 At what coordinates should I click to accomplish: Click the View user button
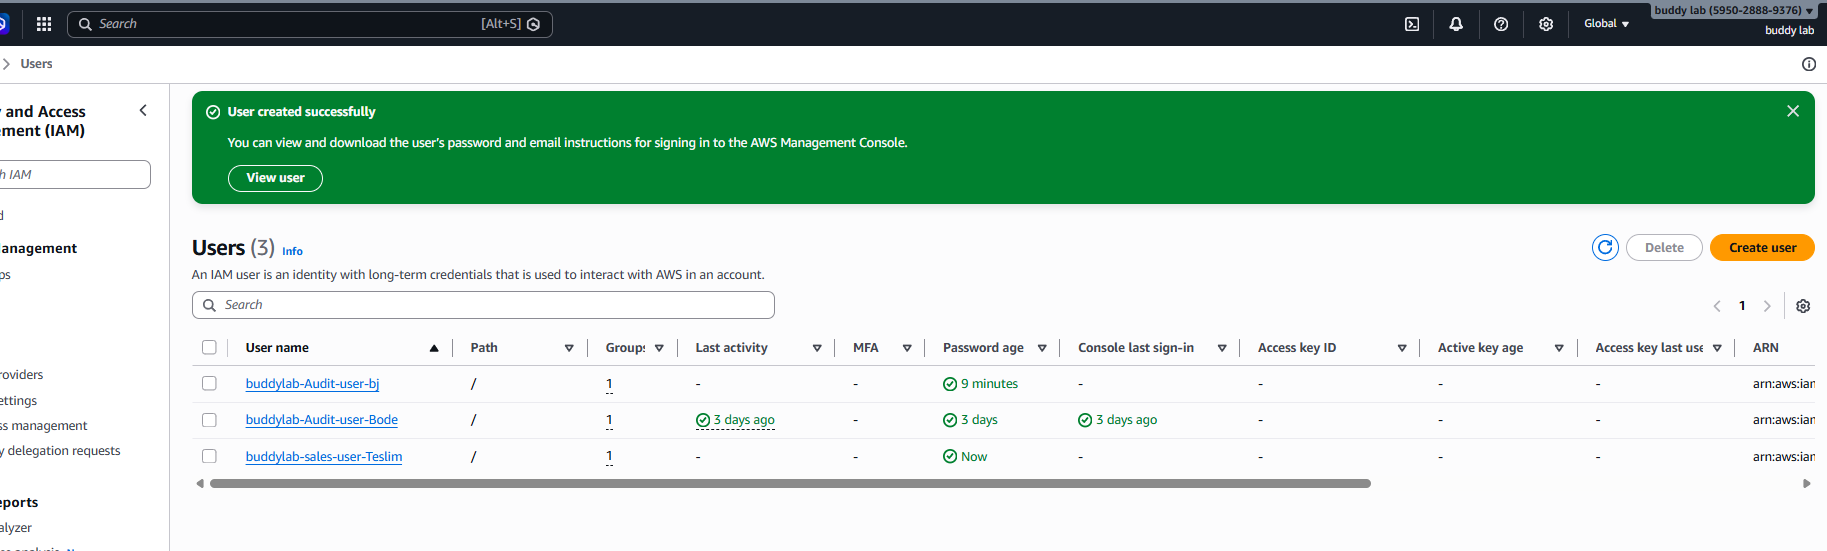(x=275, y=178)
